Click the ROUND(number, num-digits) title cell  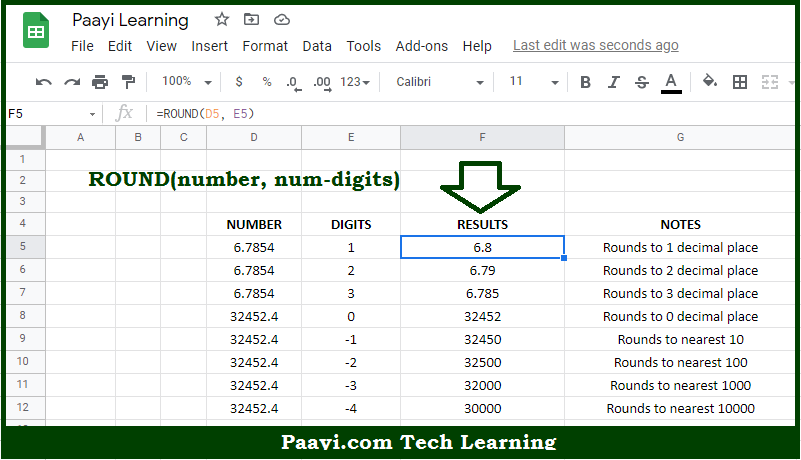[244, 180]
